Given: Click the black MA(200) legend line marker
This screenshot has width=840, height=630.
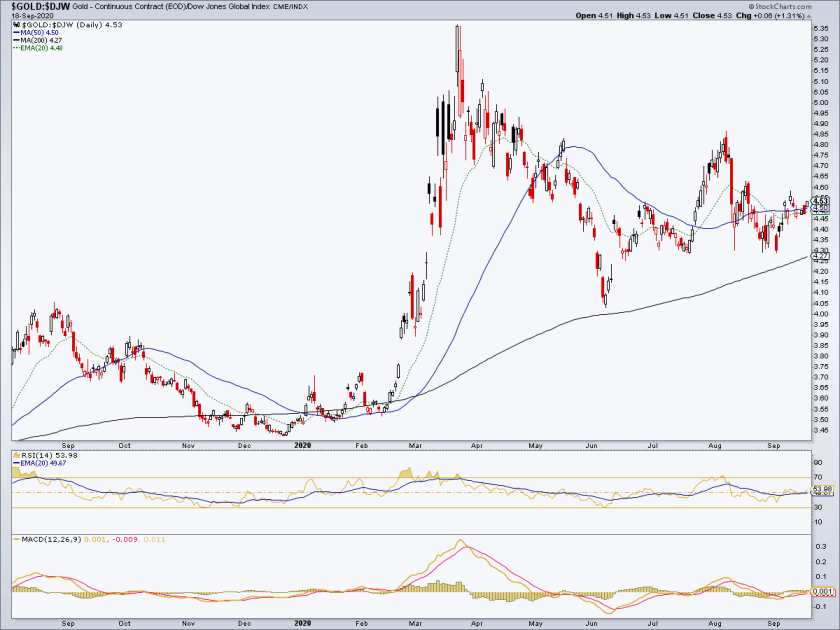Looking at the screenshot, I should tap(17, 40).
